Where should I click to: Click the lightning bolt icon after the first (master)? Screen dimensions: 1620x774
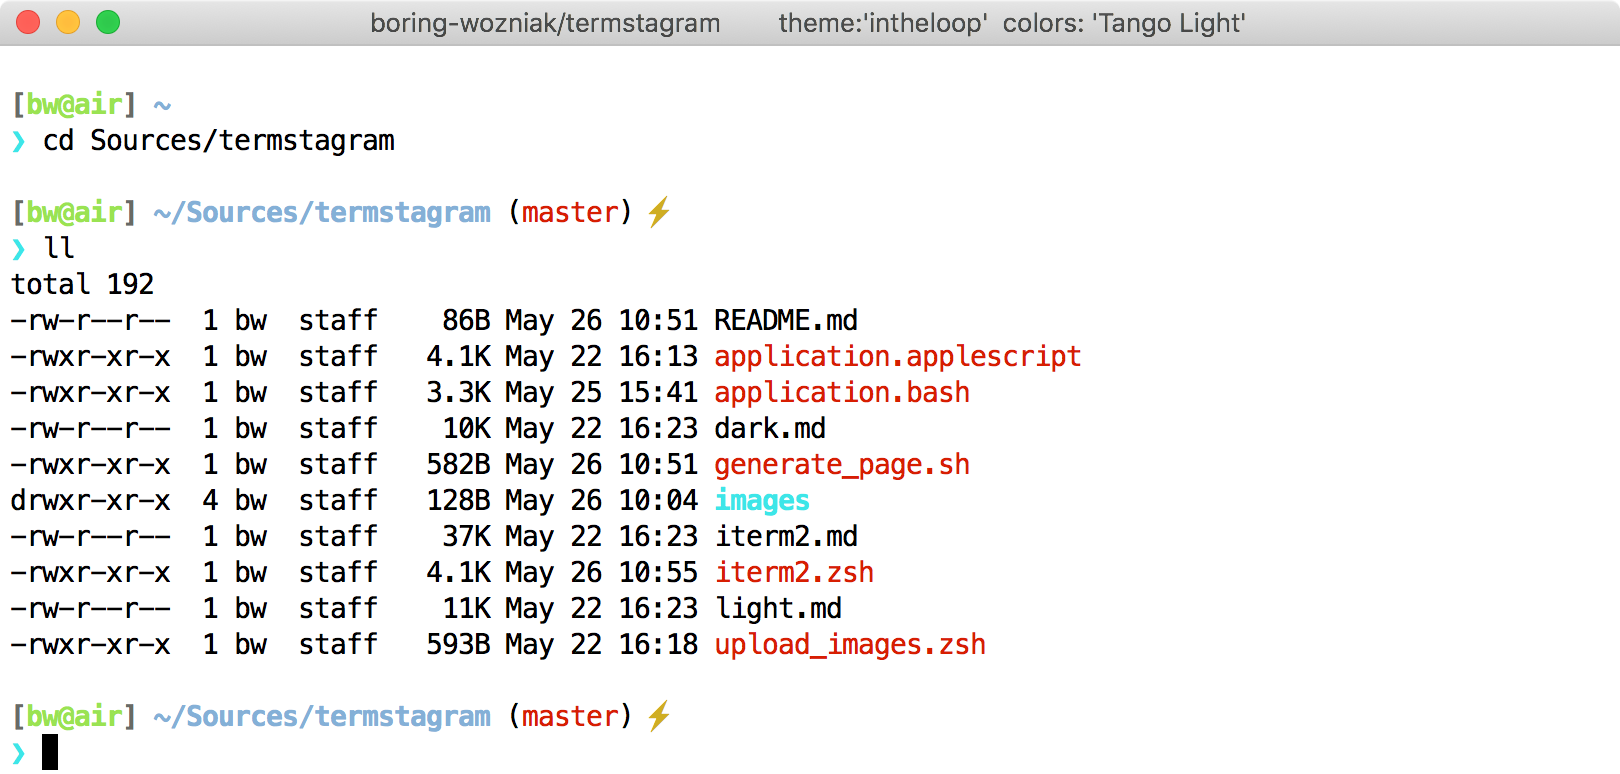[658, 212]
